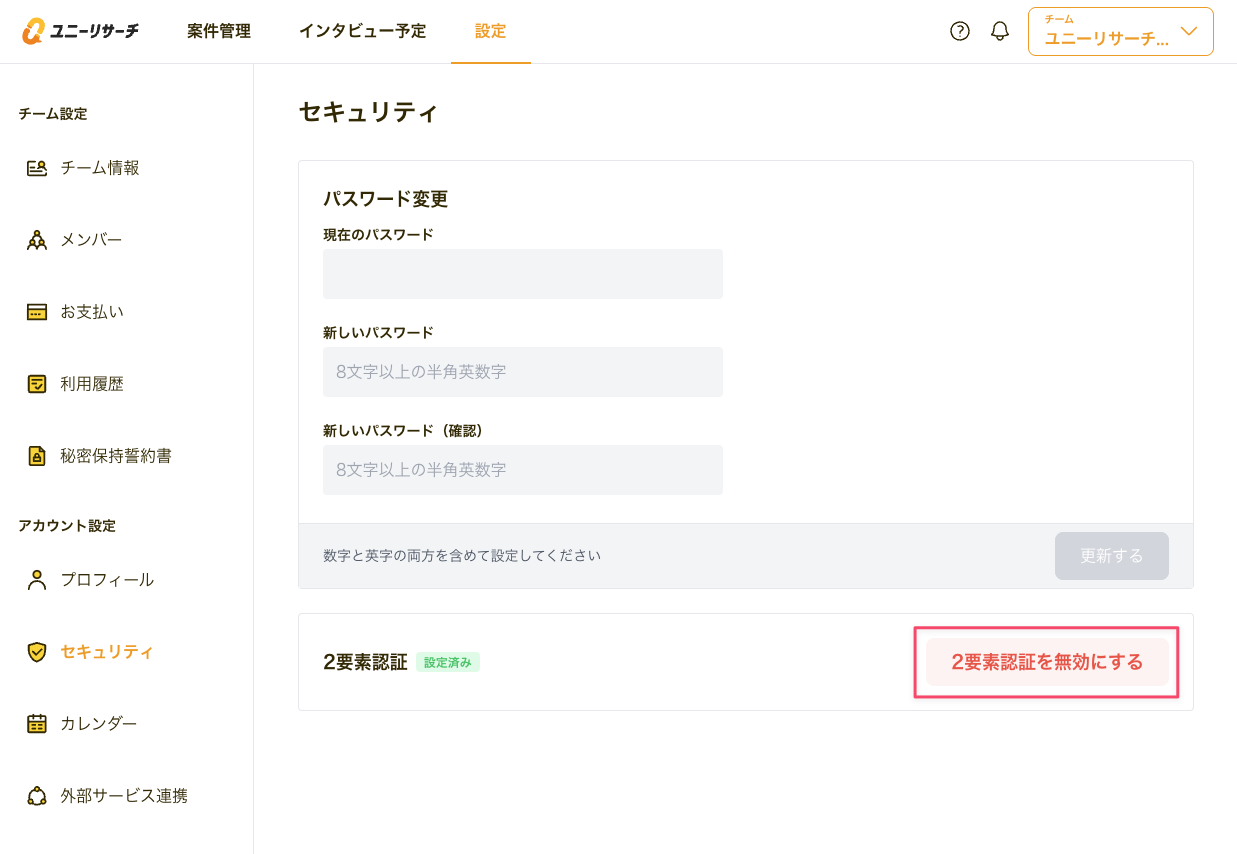
Task: Click the ユニーリサーチ logo
Action: (x=80, y=31)
